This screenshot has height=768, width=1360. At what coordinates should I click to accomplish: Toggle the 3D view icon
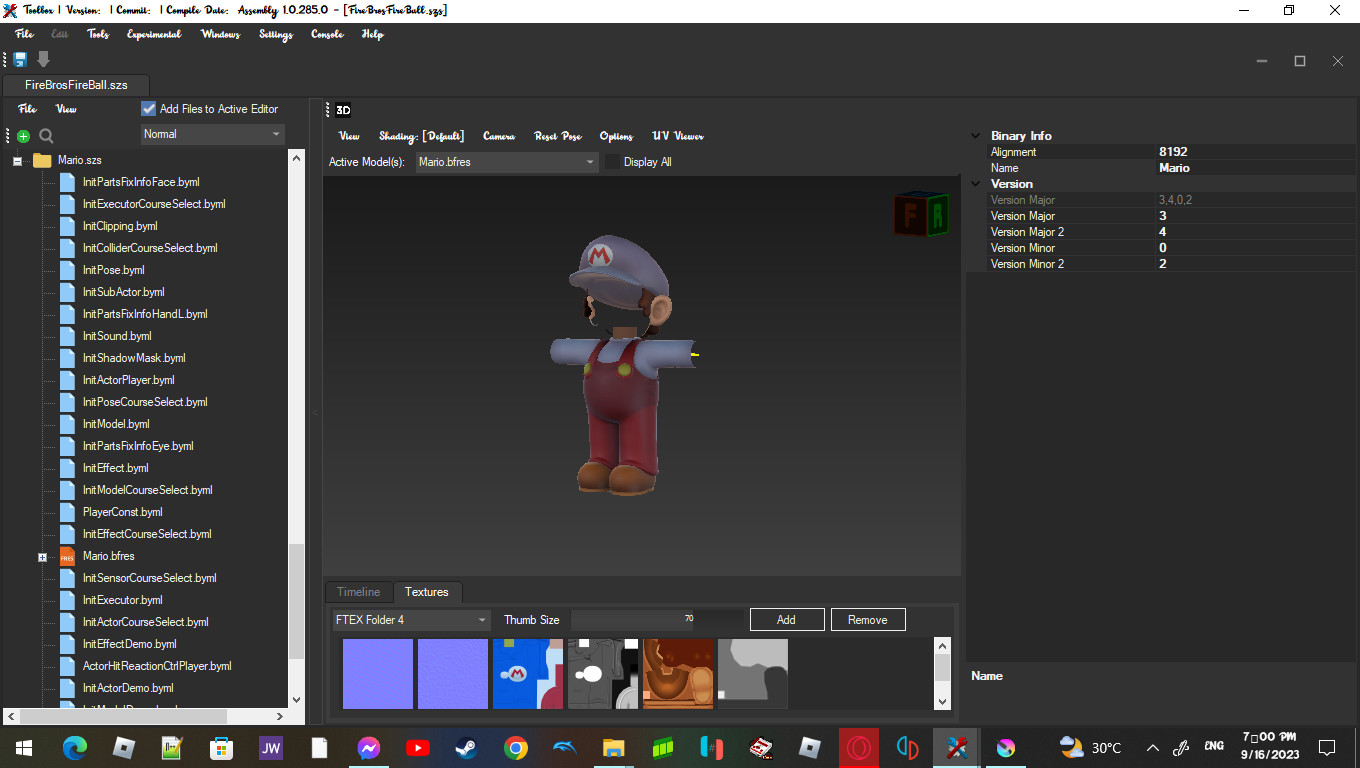point(343,110)
